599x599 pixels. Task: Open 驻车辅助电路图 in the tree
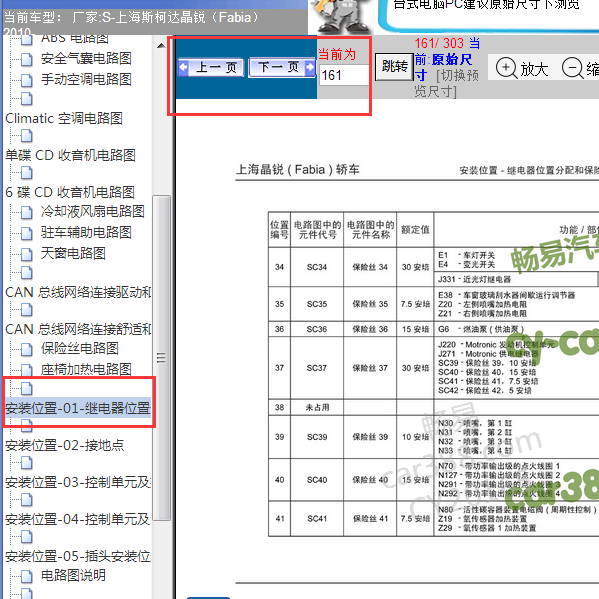[x=86, y=232]
